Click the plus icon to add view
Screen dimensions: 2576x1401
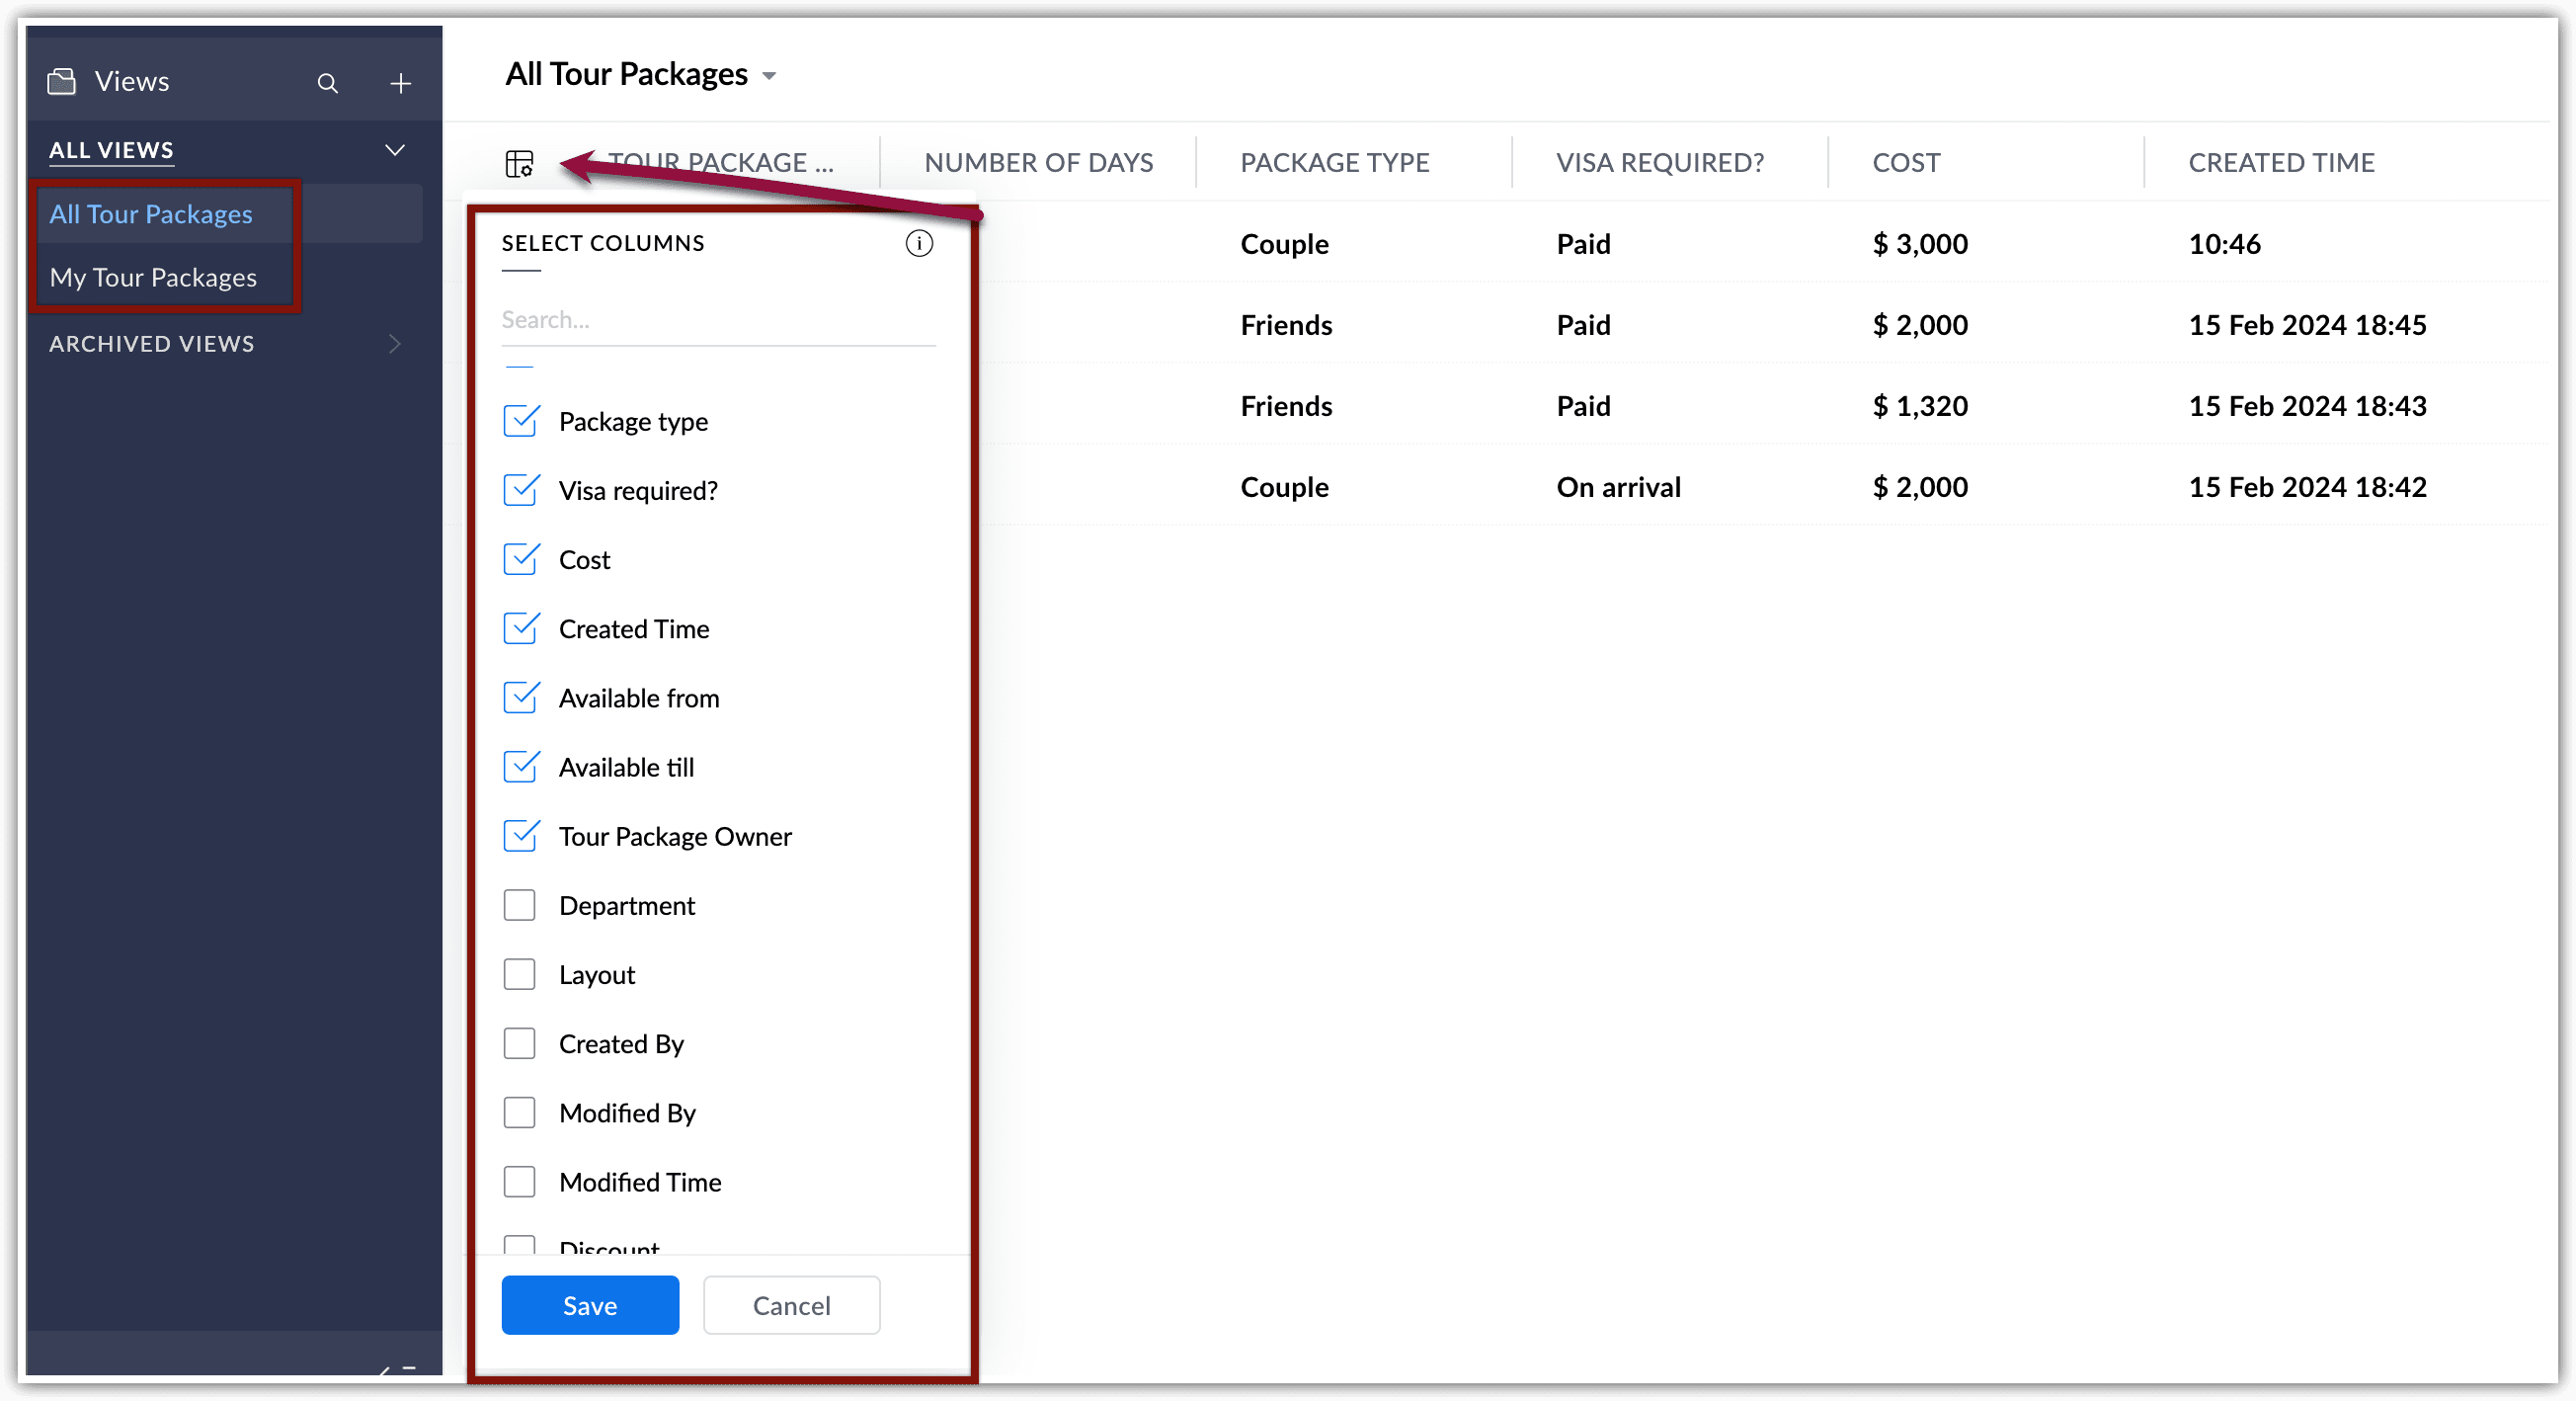pyautogui.click(x=400, y=83)
